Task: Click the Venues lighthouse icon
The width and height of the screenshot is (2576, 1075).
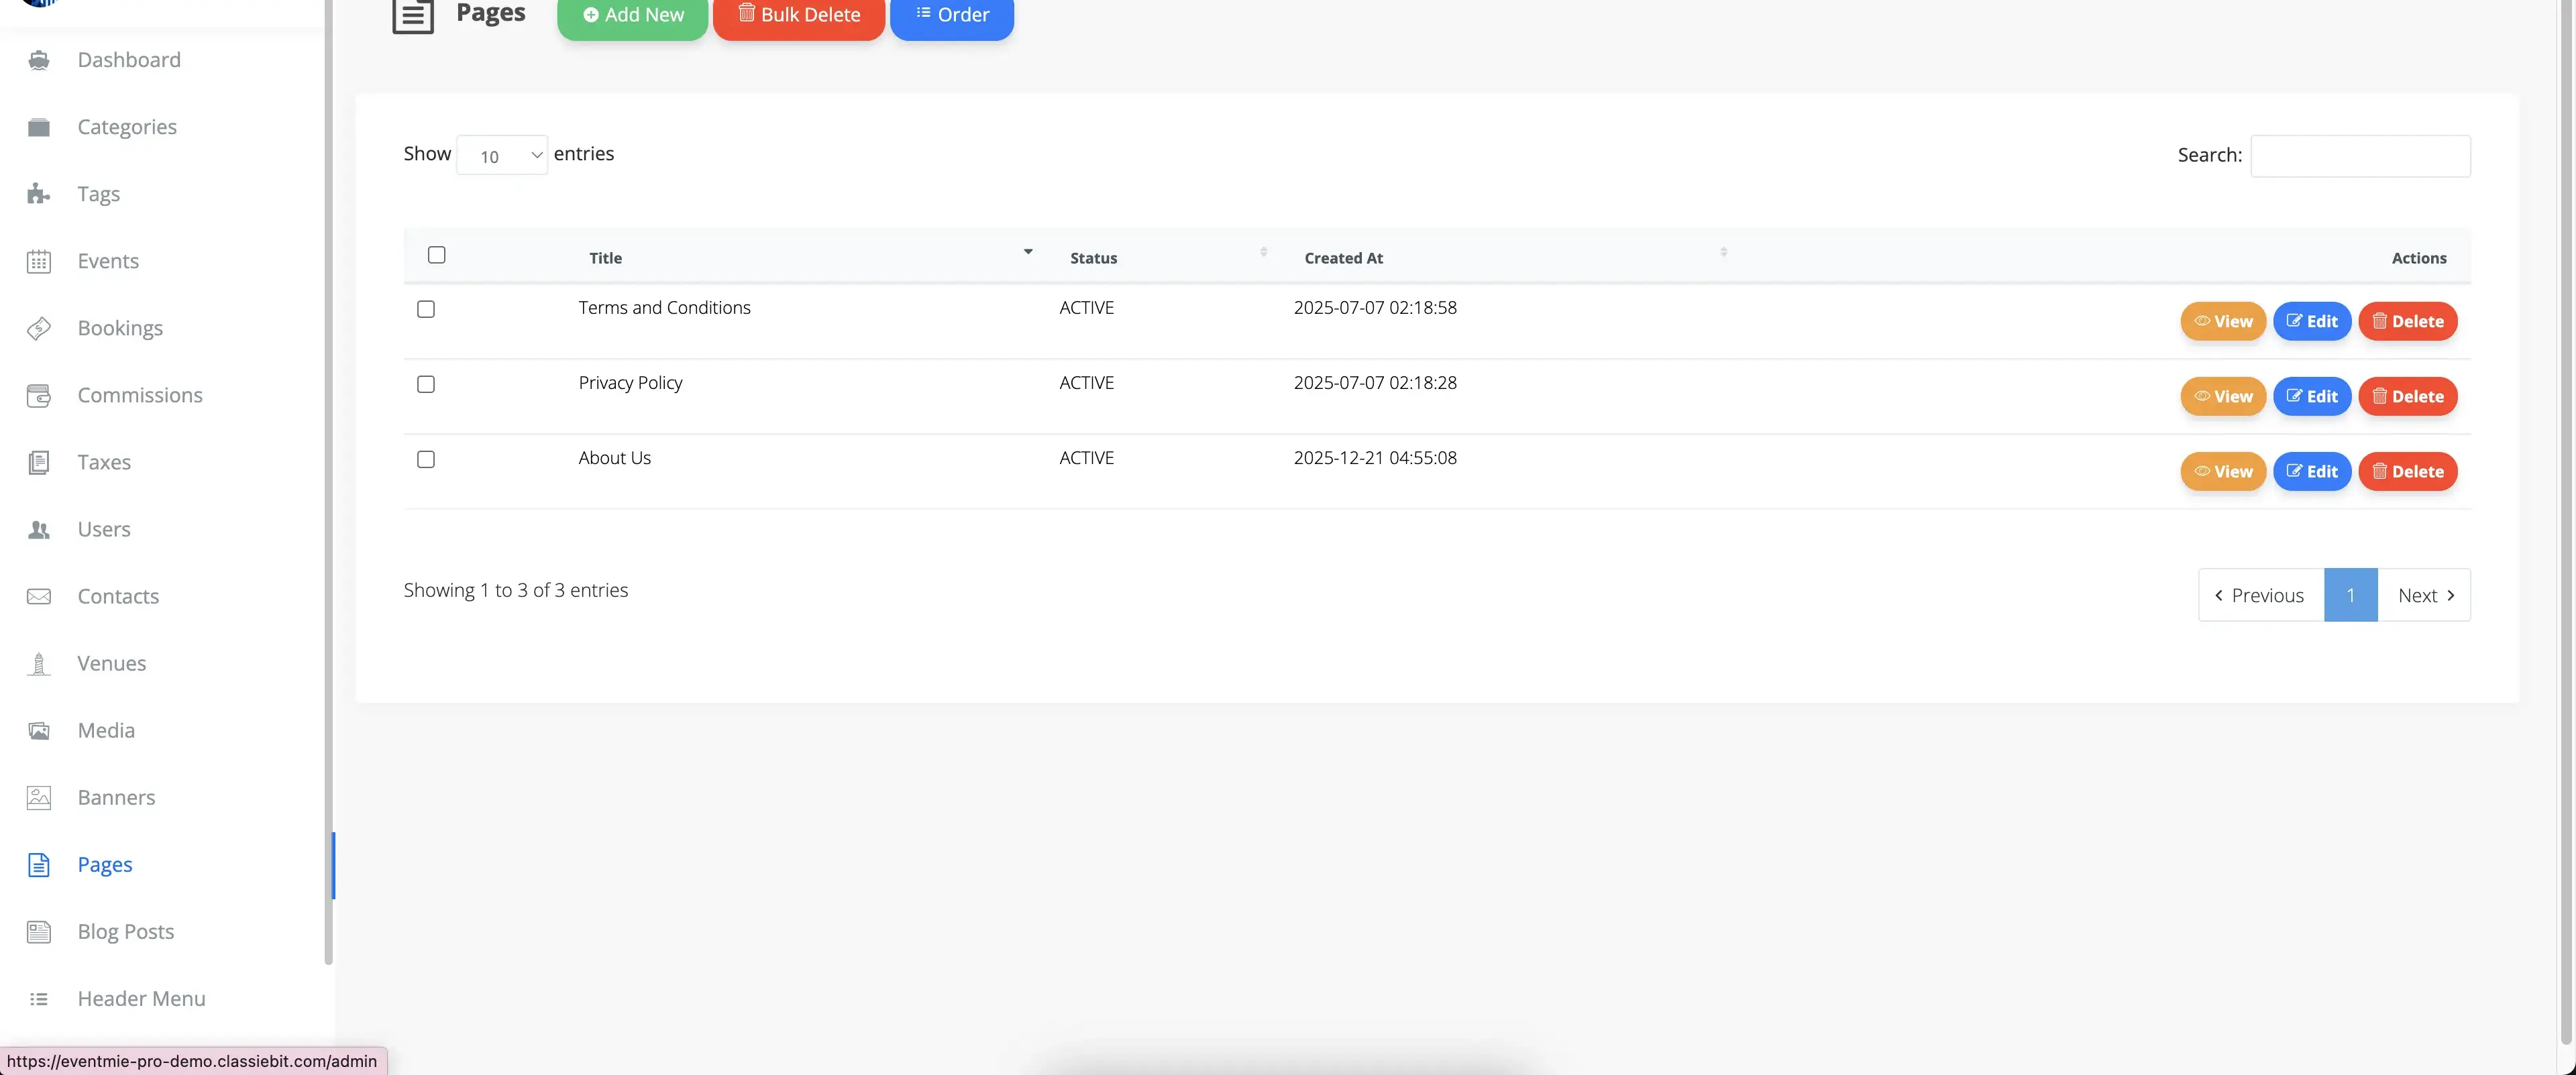Action: click(38, 663)
